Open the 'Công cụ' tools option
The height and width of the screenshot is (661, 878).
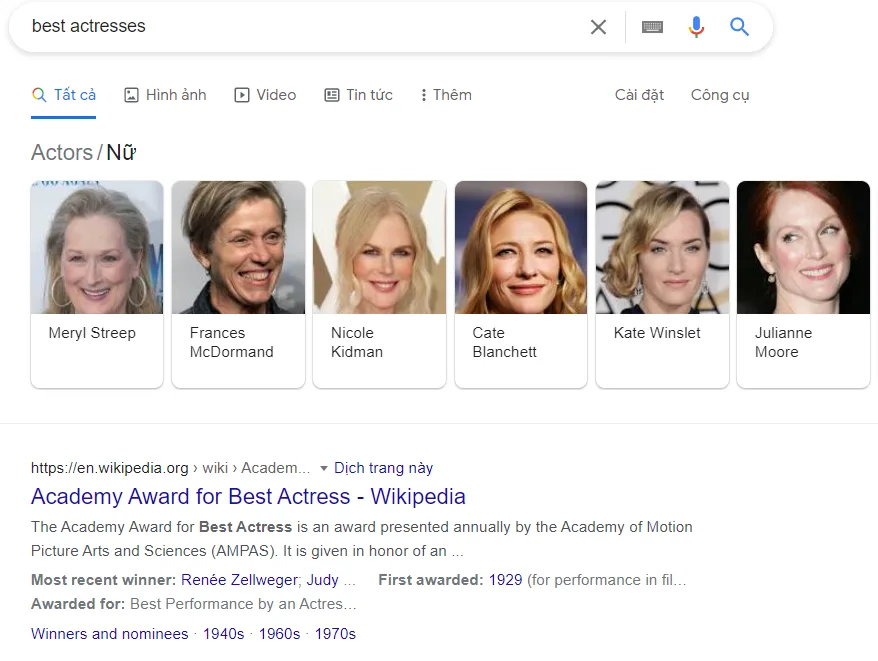(720, 95)
